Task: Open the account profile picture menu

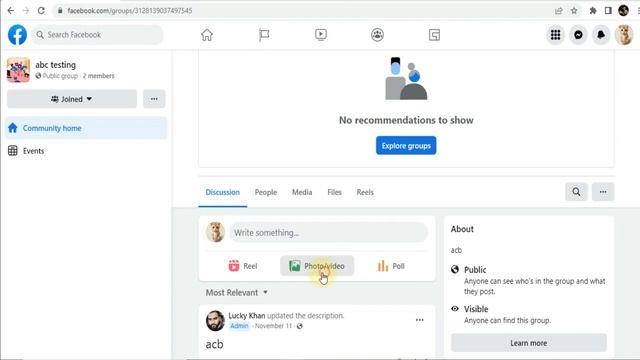Action: click(624, 35)
